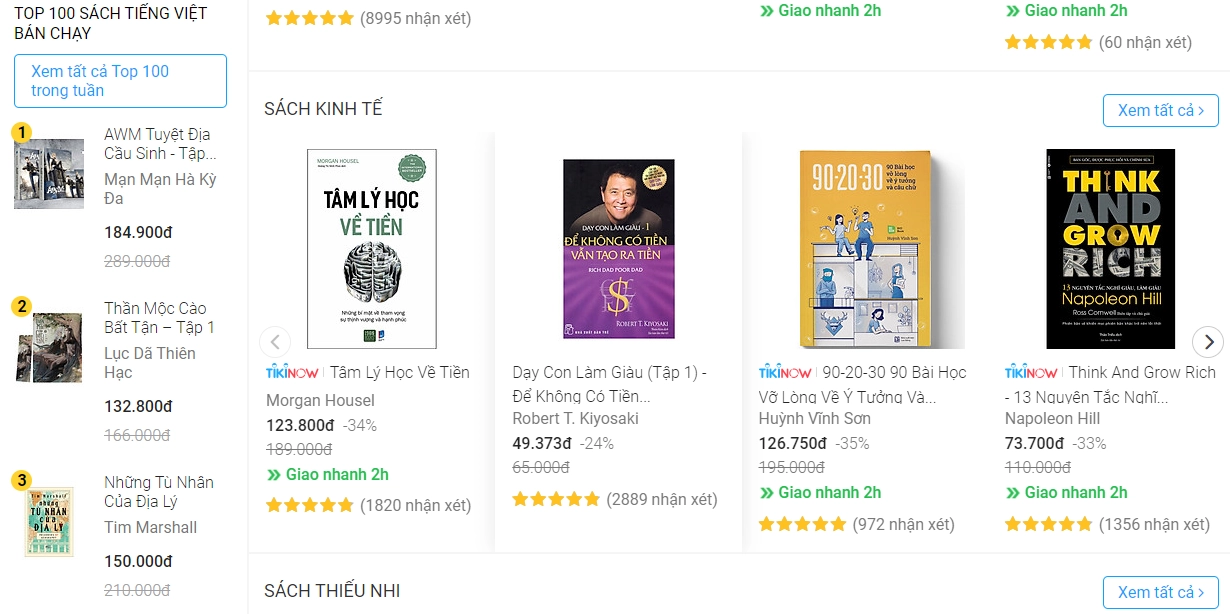Open Xem tất cả for Sách Kinh Tế

(1161, 110)
